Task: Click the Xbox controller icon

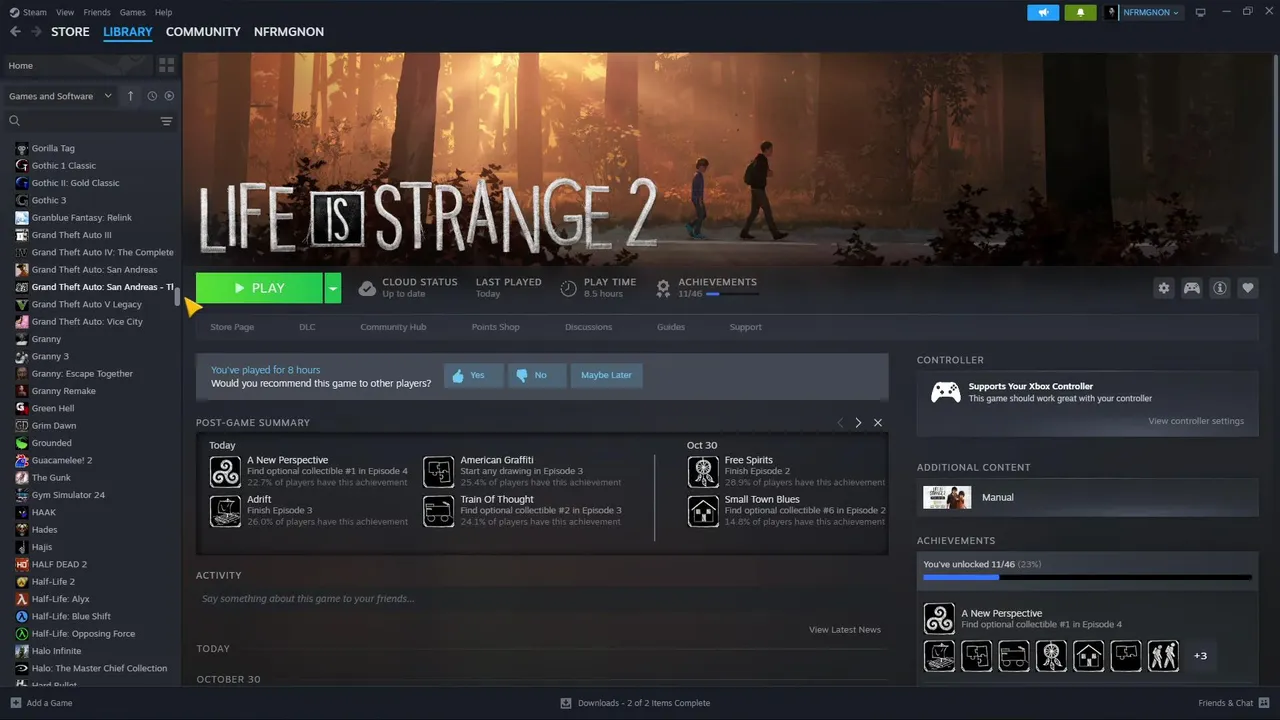Action: (946, 392)
